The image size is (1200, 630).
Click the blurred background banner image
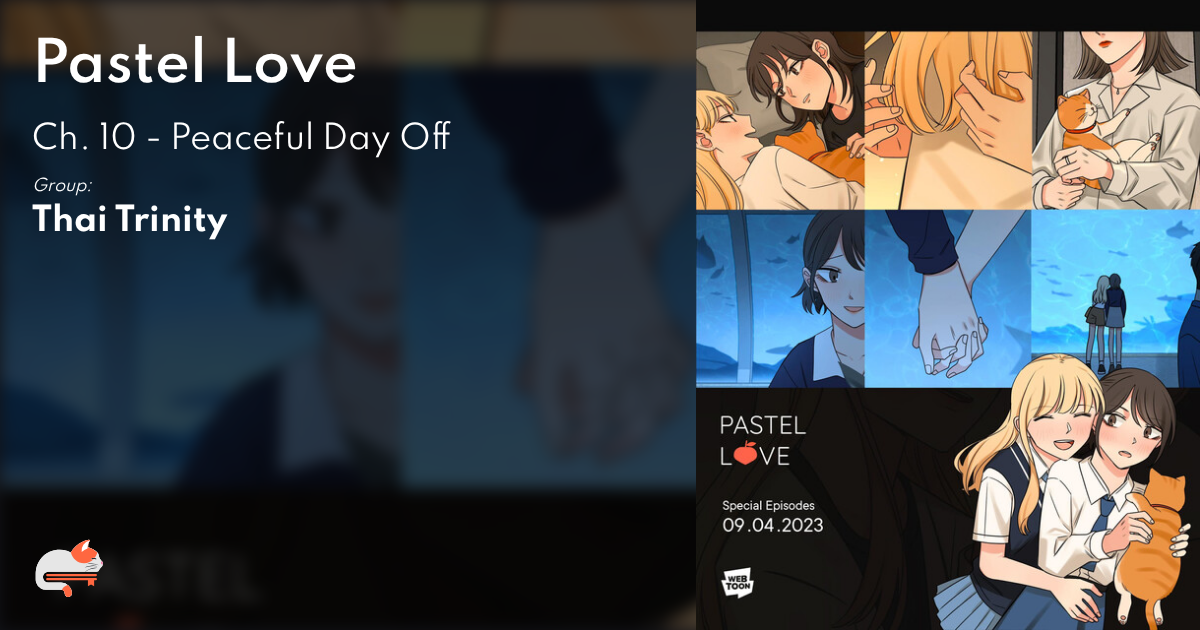(348, 315)
